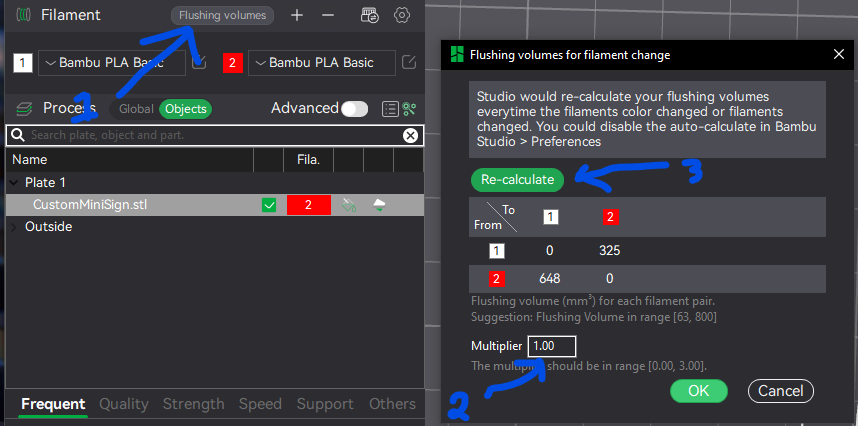Open filament 2 Bambu PLA Basic dropdown
The image size is (858, 426).
[321, 63]
